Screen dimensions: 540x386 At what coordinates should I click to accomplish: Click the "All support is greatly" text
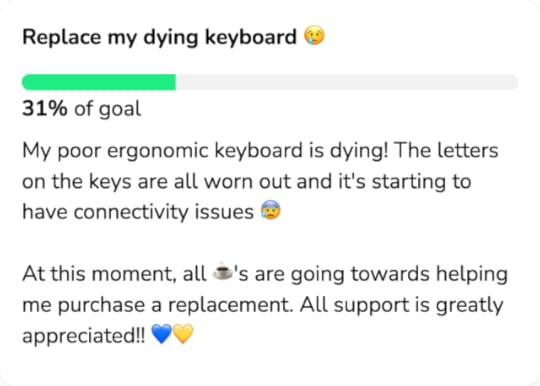pyautogui.click(x=401, y=305)
